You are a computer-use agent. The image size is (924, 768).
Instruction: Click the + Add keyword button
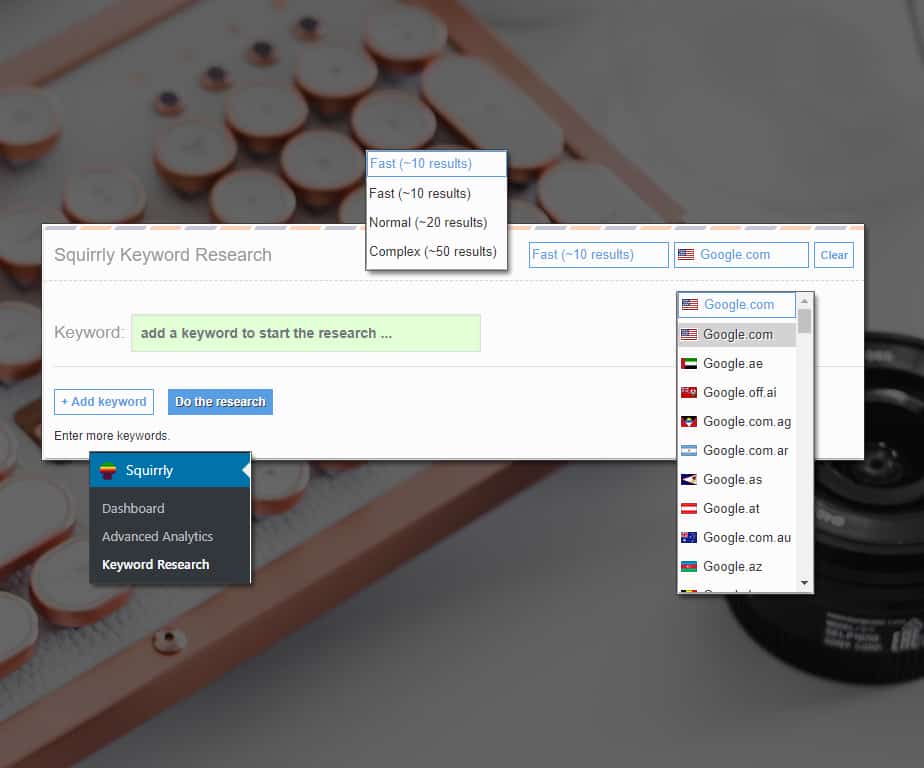104,401
